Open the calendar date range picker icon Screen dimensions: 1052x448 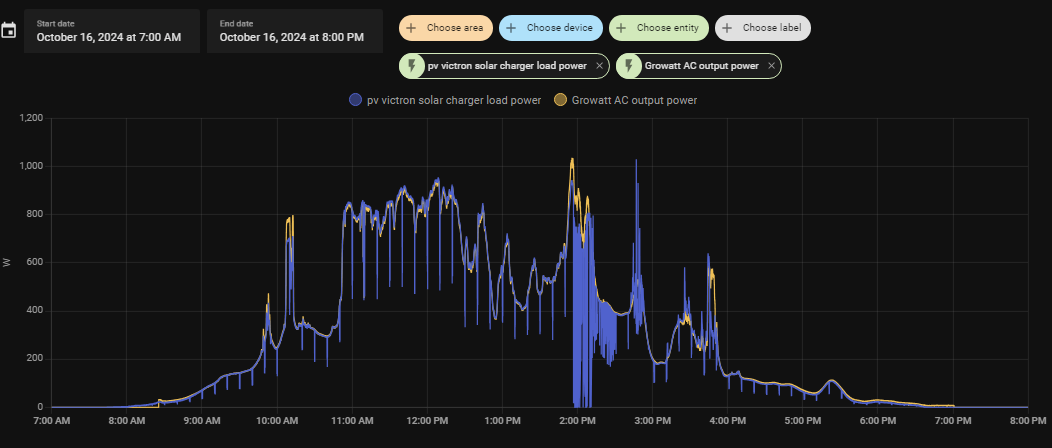pyautogui.click(x=9, y=31)
